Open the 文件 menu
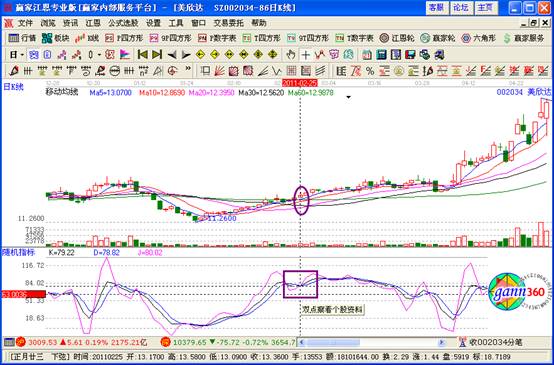Viewport: 554px width, 365px height. (25, 23)
